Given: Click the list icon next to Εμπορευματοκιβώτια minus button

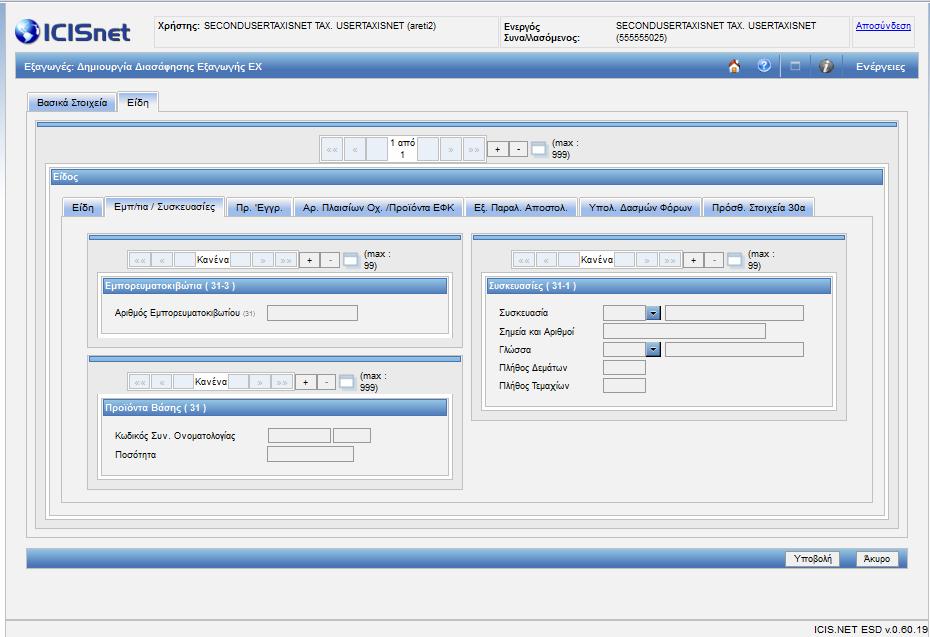Looking at the screenshot, I should point(351,260).
